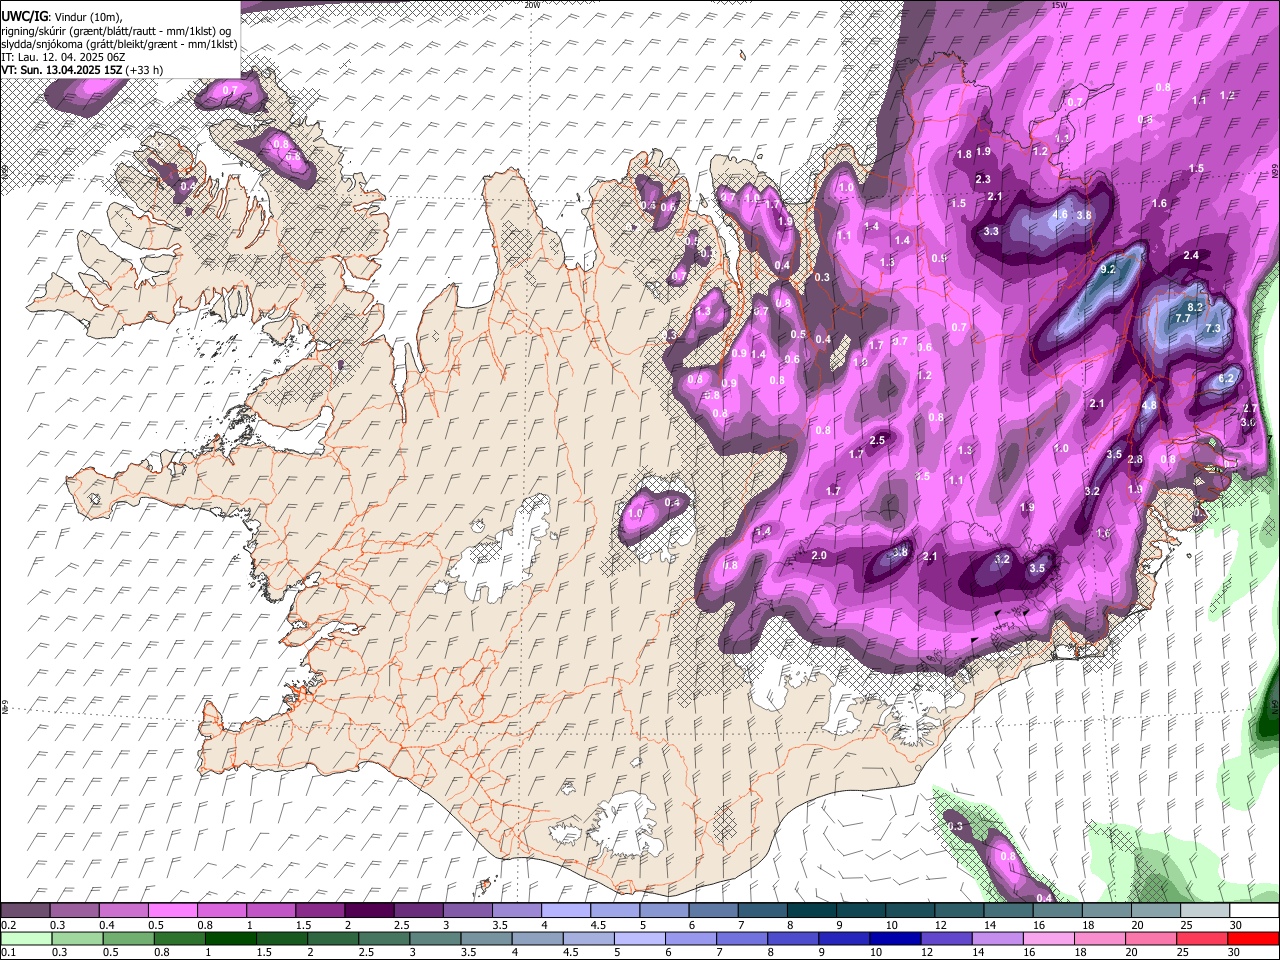Click bottom legend swatch between 1 and 1.5
1280x960 pixels.
tap(230, 938)
